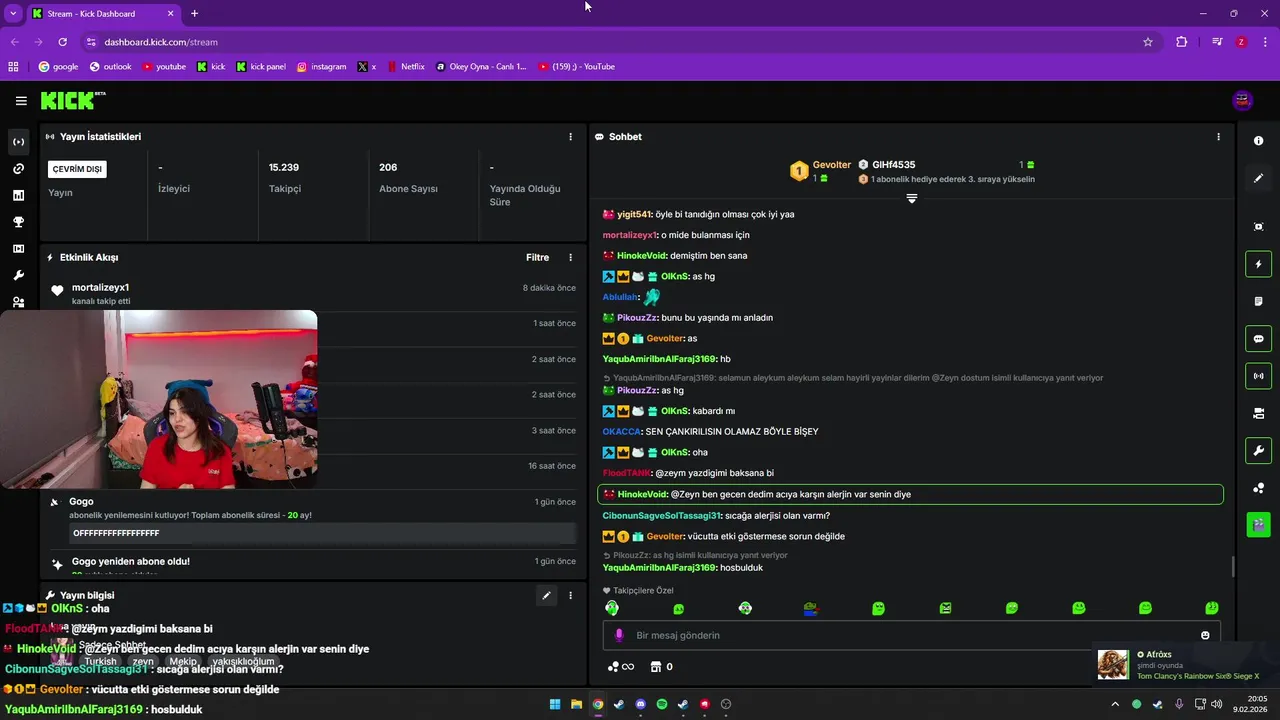
Task: Open Discord from taskbar
Action: pos(641,704)
